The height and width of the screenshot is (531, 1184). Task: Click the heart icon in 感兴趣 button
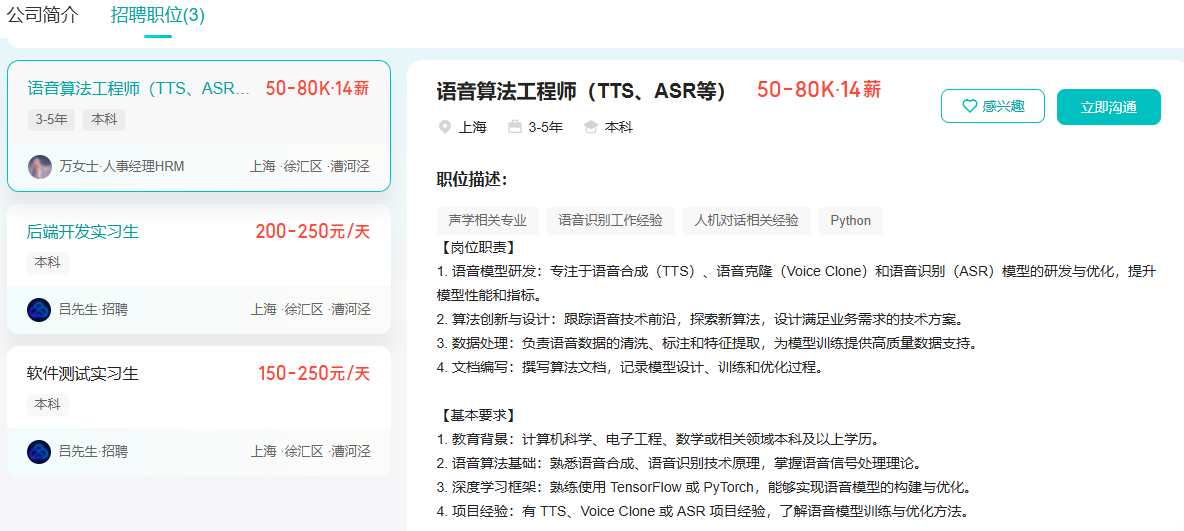click(x=969, y=107)
